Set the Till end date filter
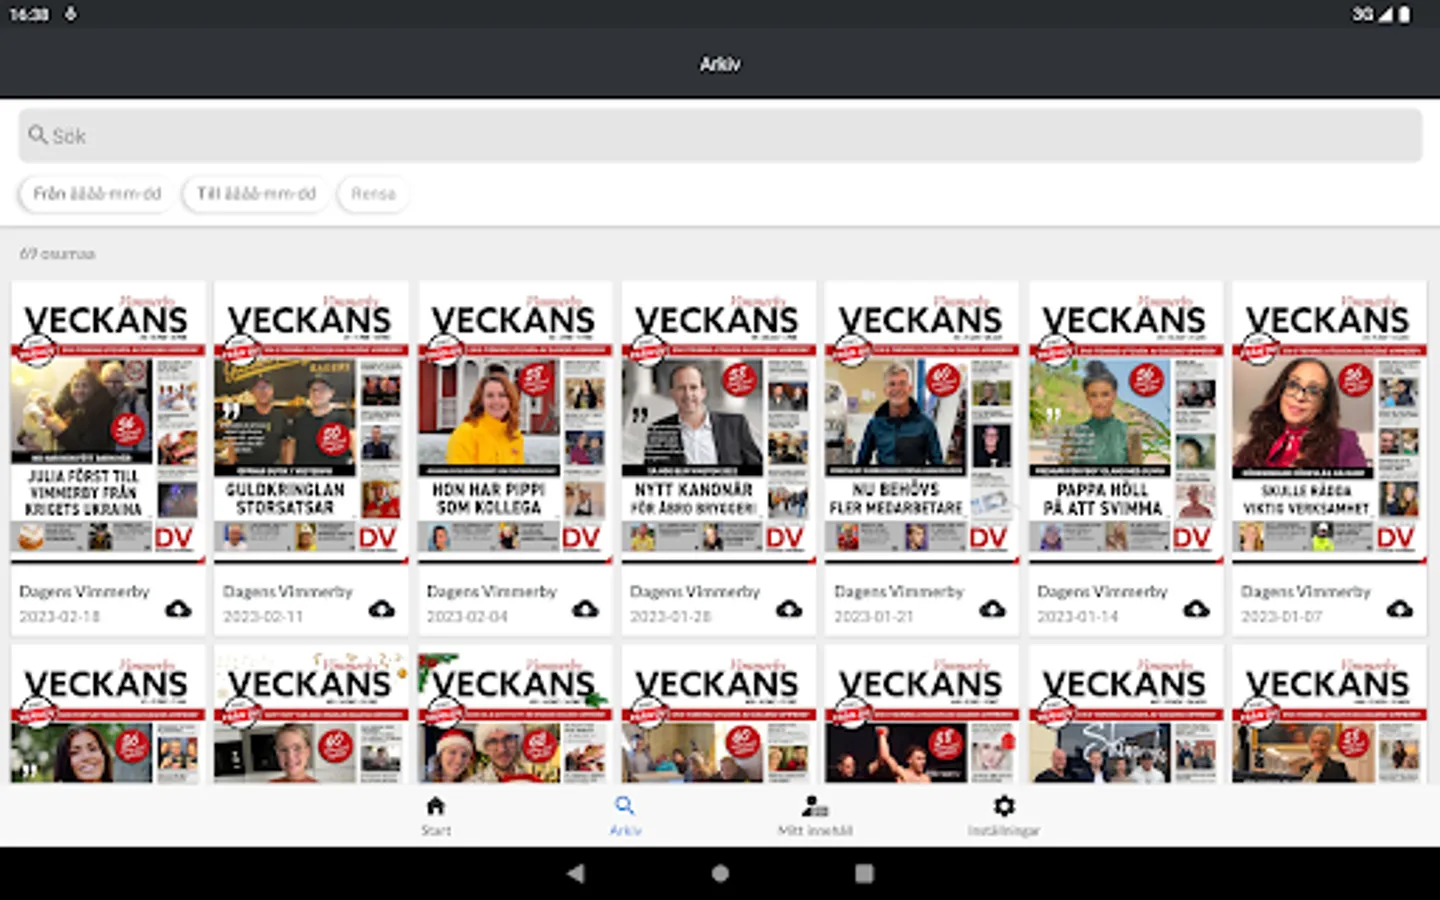Viewport: 1440px width, 900px height. [256, 194]
